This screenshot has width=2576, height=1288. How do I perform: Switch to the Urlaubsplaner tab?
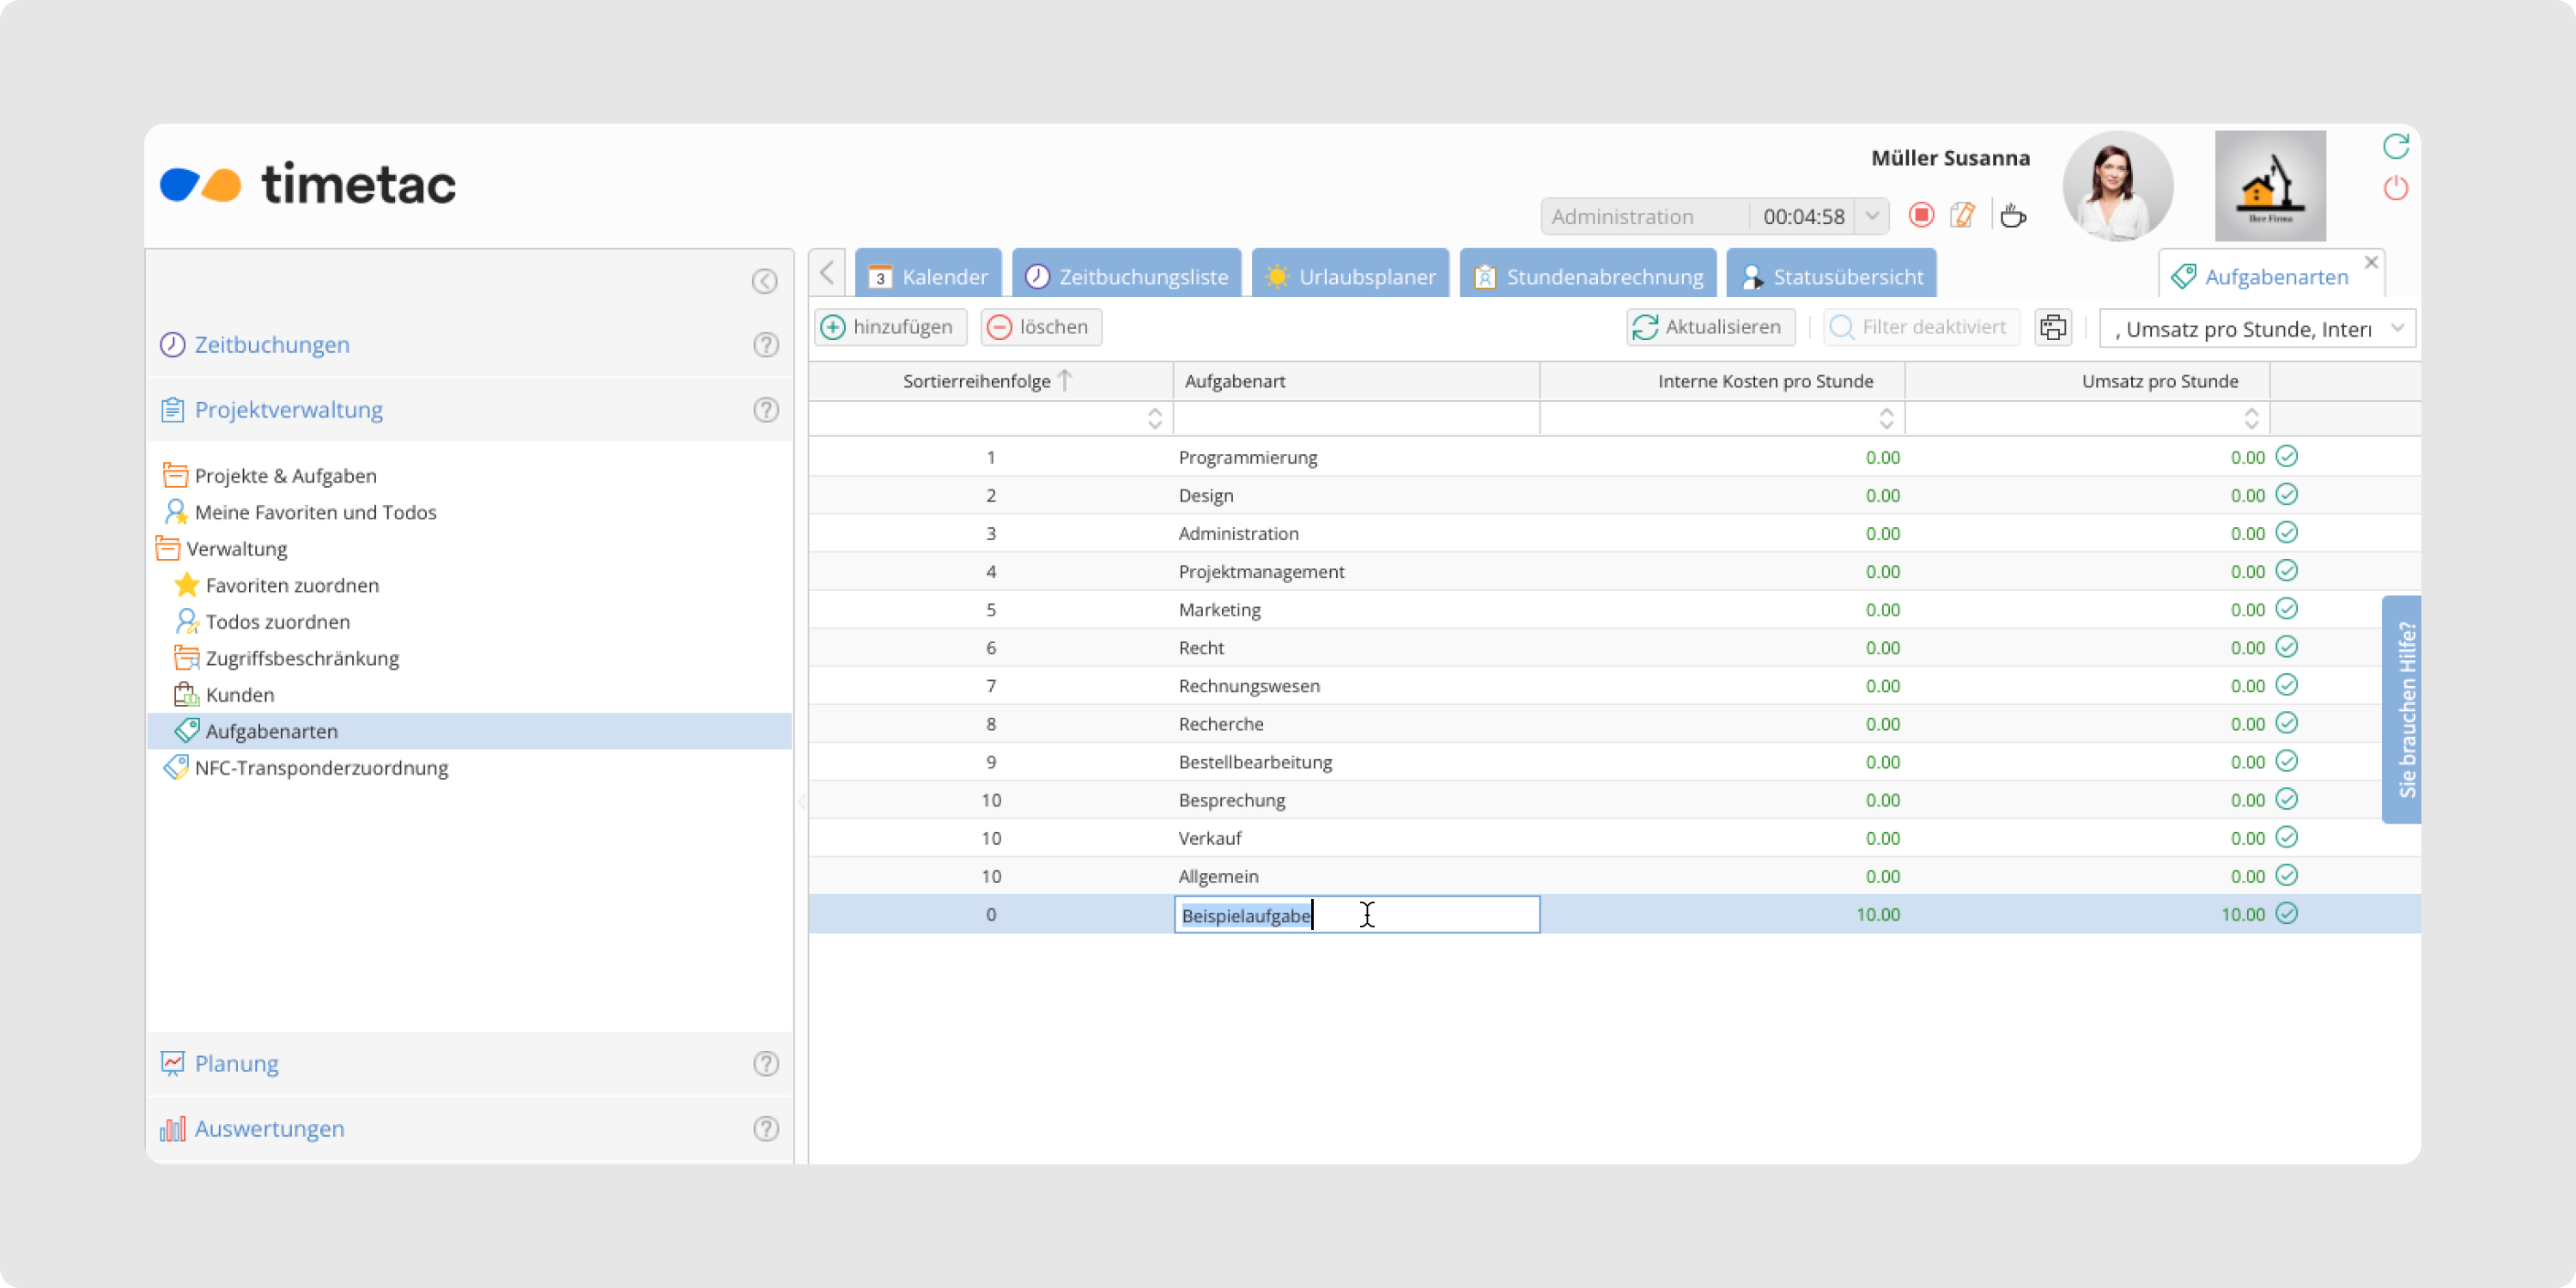[1350, 276]
